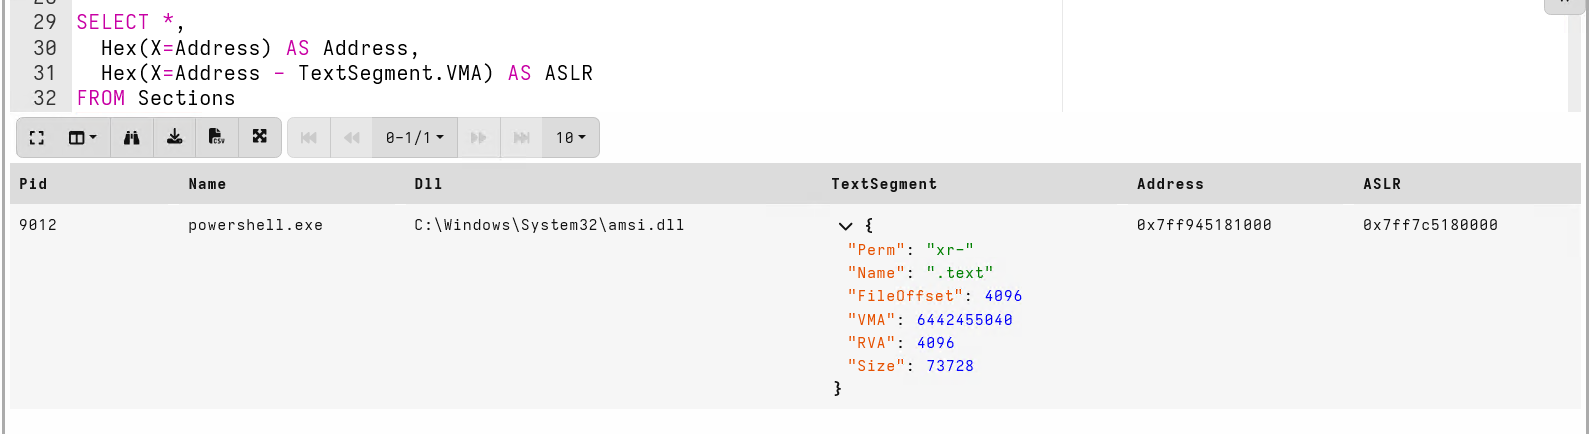Collapse the TextSegment JSON object
Screen dimensions: 1589x434
845,226
